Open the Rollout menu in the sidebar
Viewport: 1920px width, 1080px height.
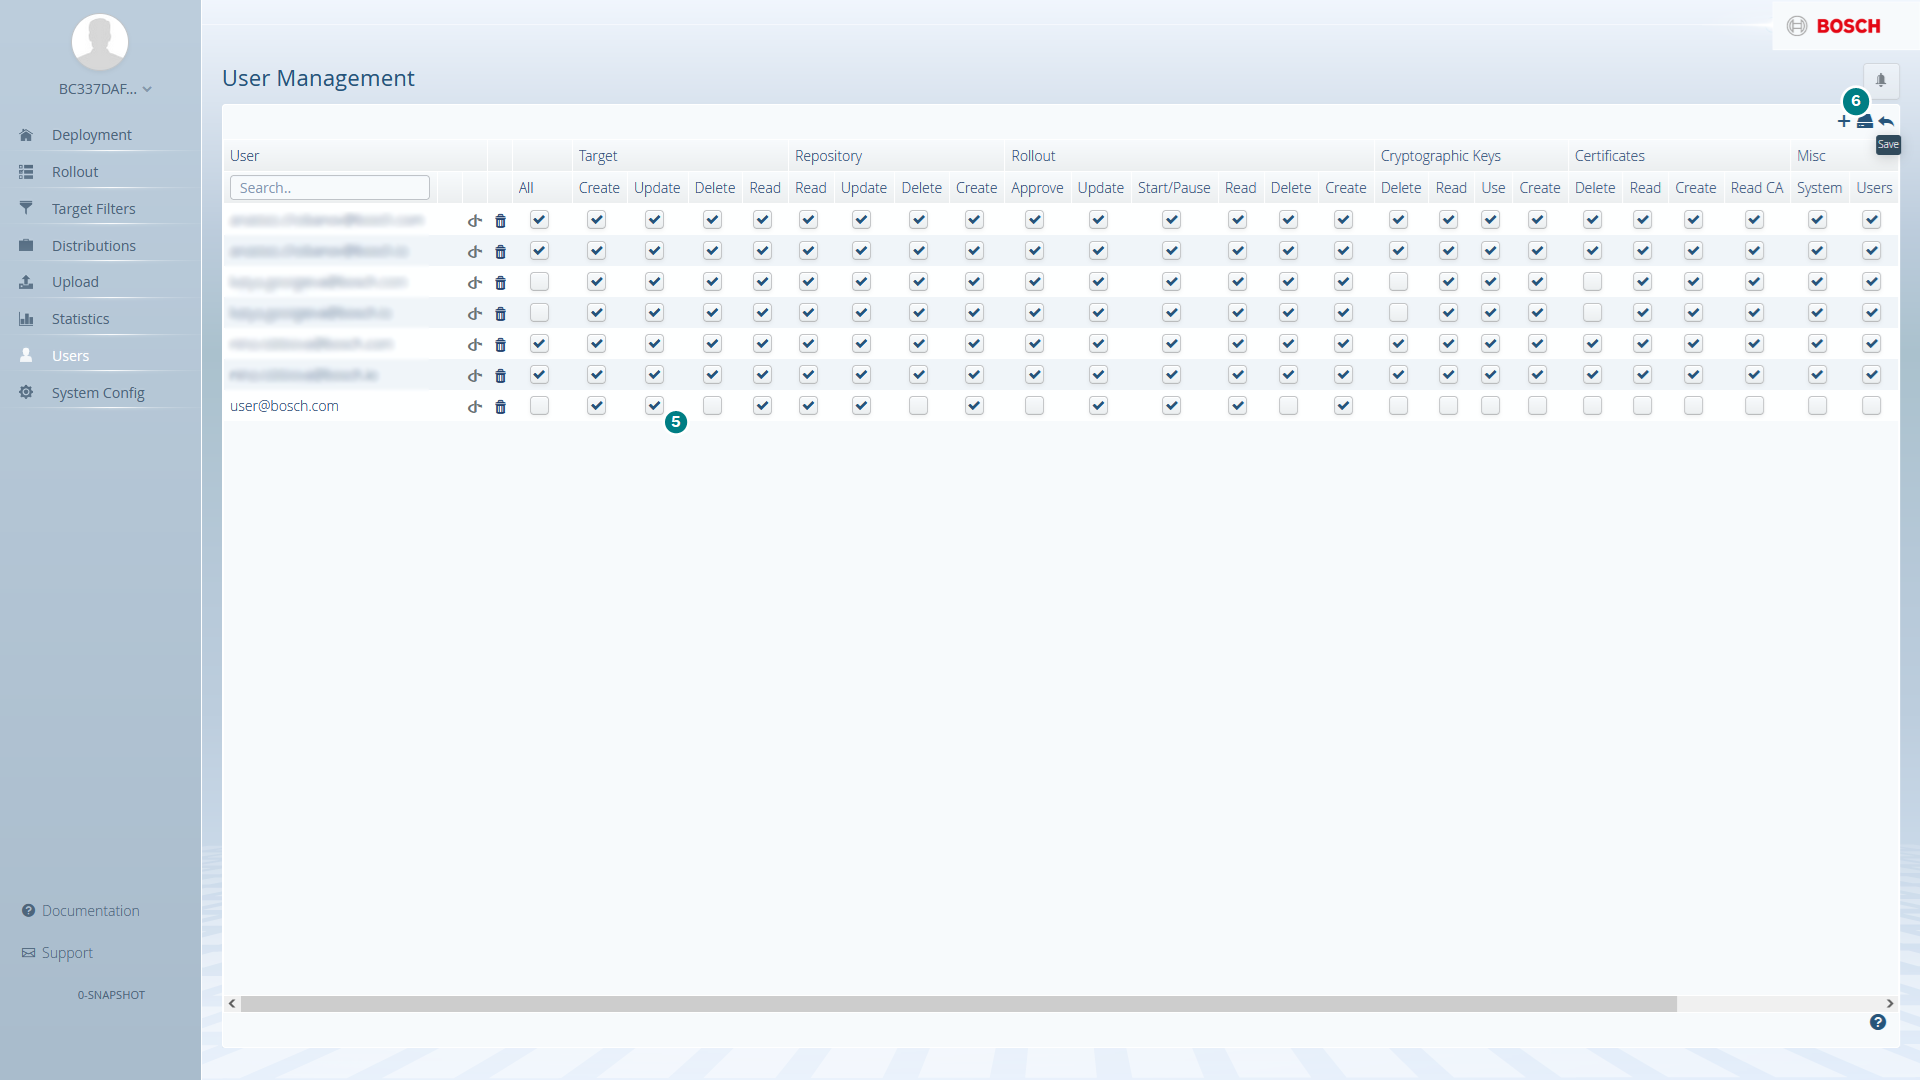tap(75, 172)
